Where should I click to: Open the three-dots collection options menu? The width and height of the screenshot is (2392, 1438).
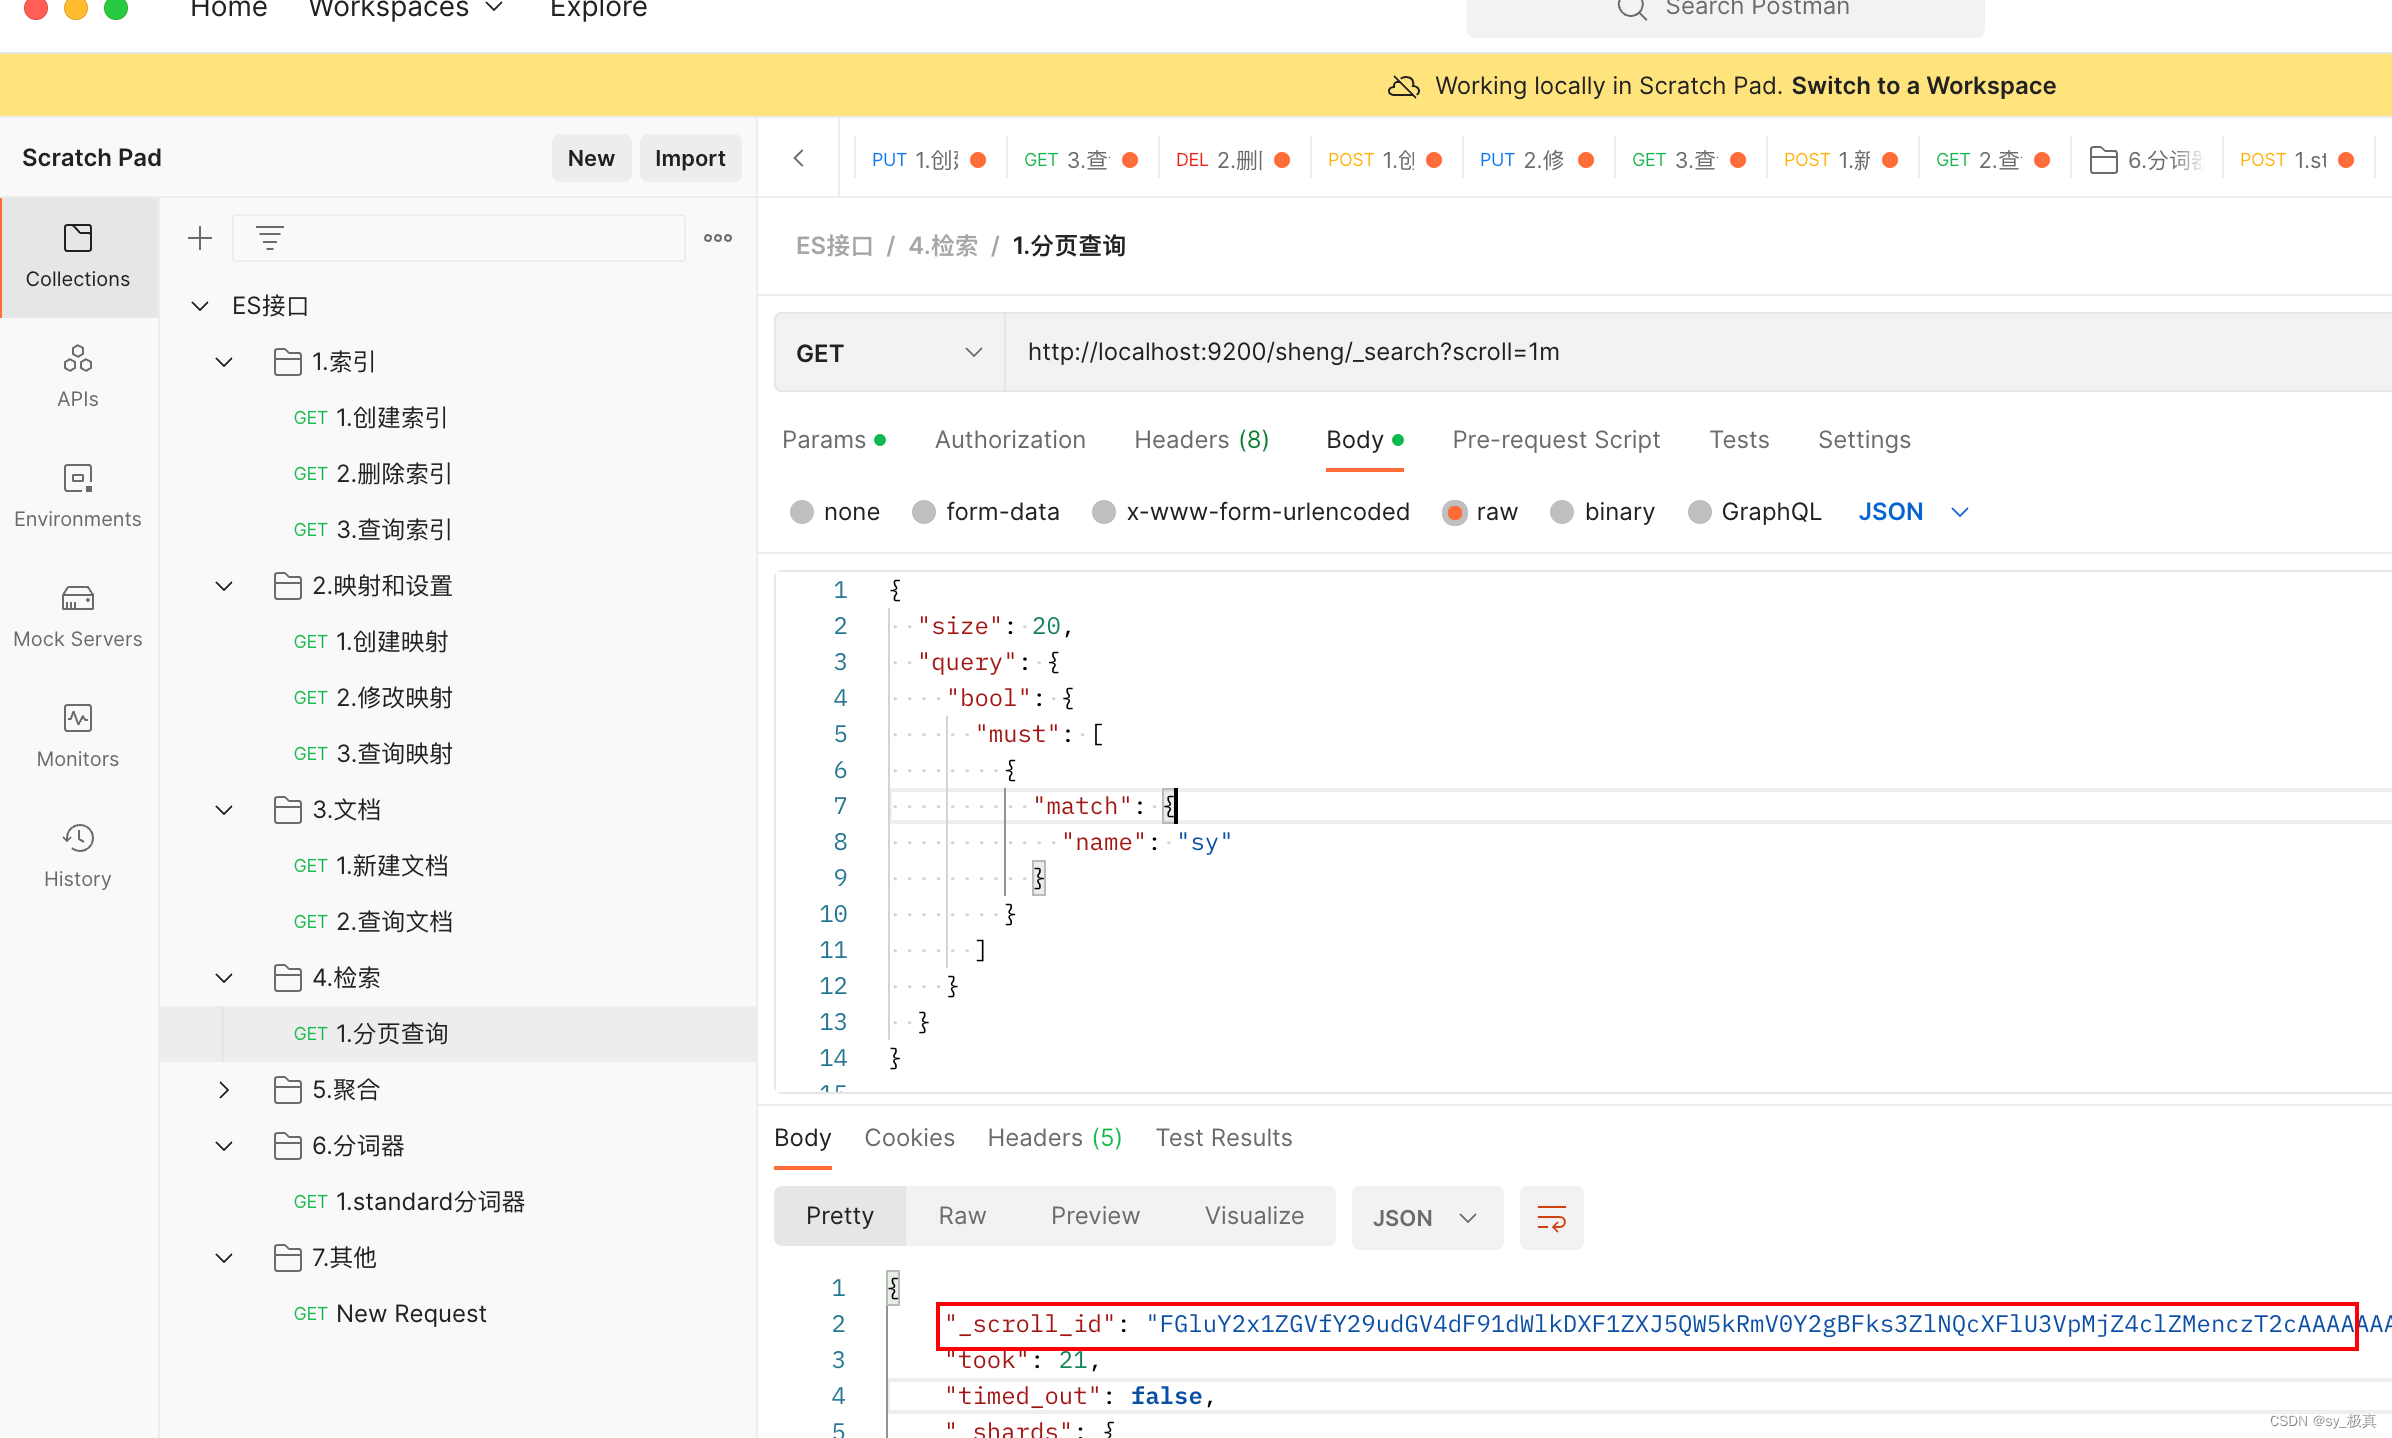pyautogui.click(x=718, y=238)
